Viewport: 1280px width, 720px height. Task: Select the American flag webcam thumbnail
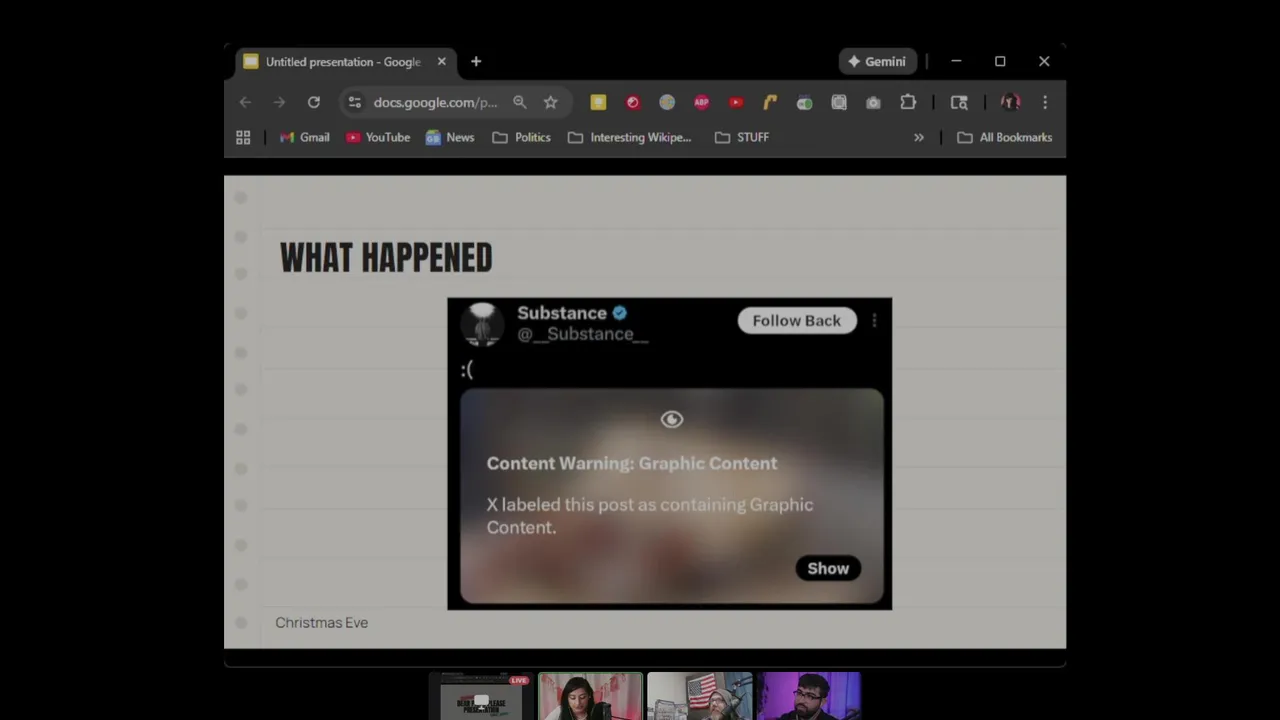(x=699, y=696)
